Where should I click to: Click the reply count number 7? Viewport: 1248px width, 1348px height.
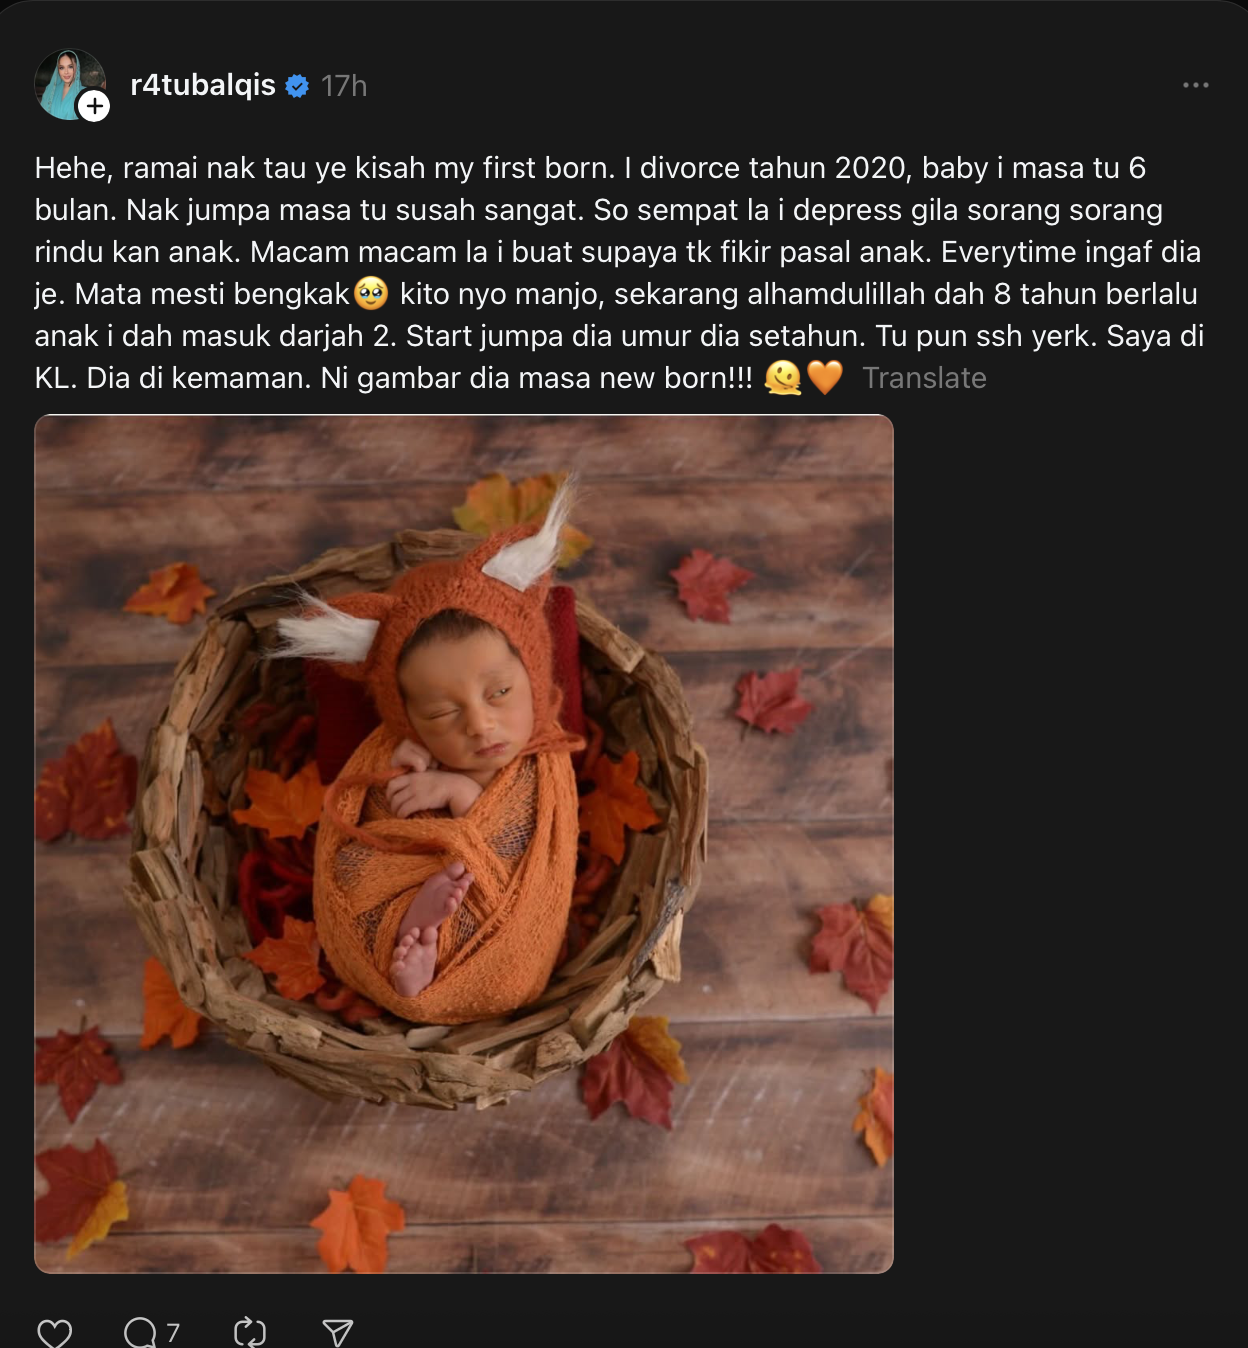pyautogui.click(x=173, y=1332)
